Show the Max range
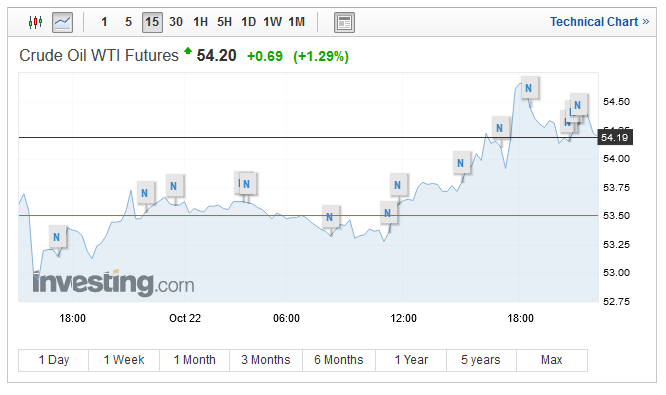Image resolution: width=666 pixels, height=395 pixels. (x=552, y=360)
